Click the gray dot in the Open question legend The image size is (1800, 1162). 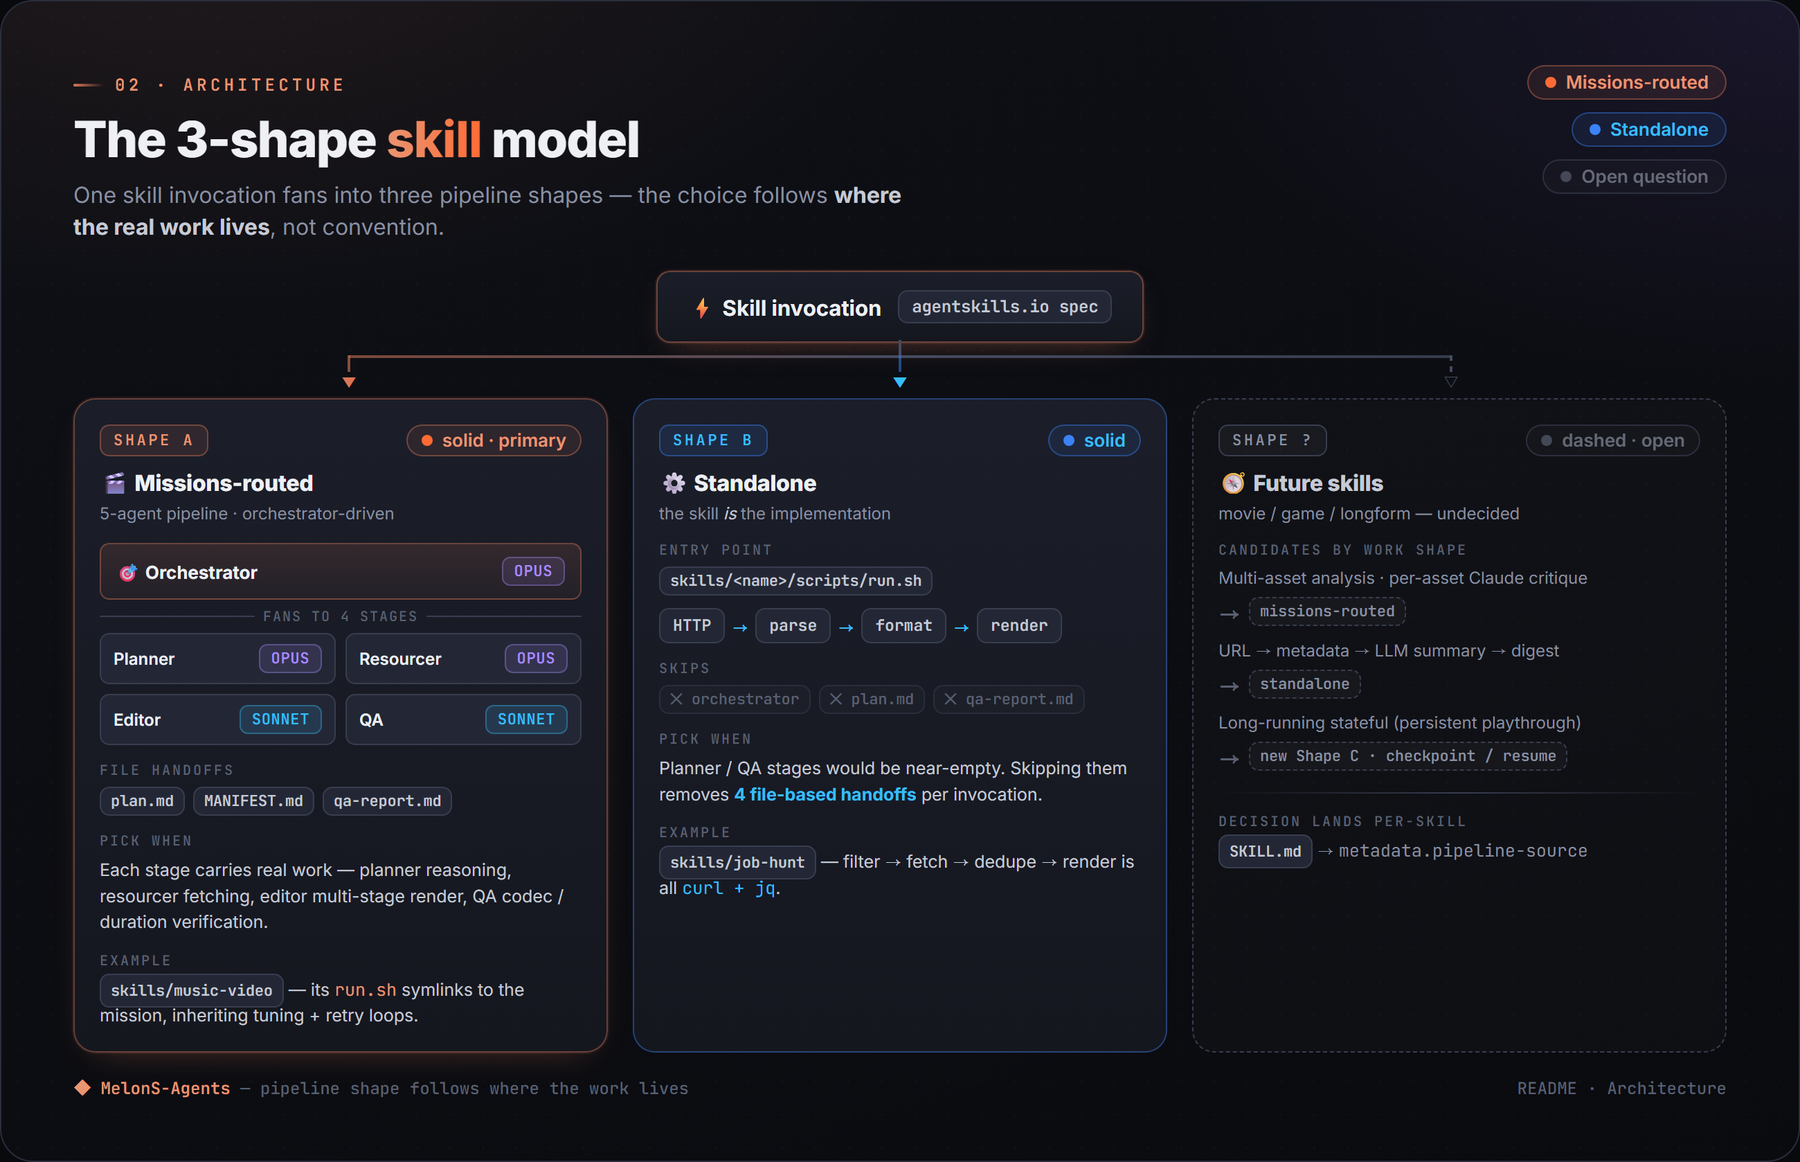[1566, 177]
